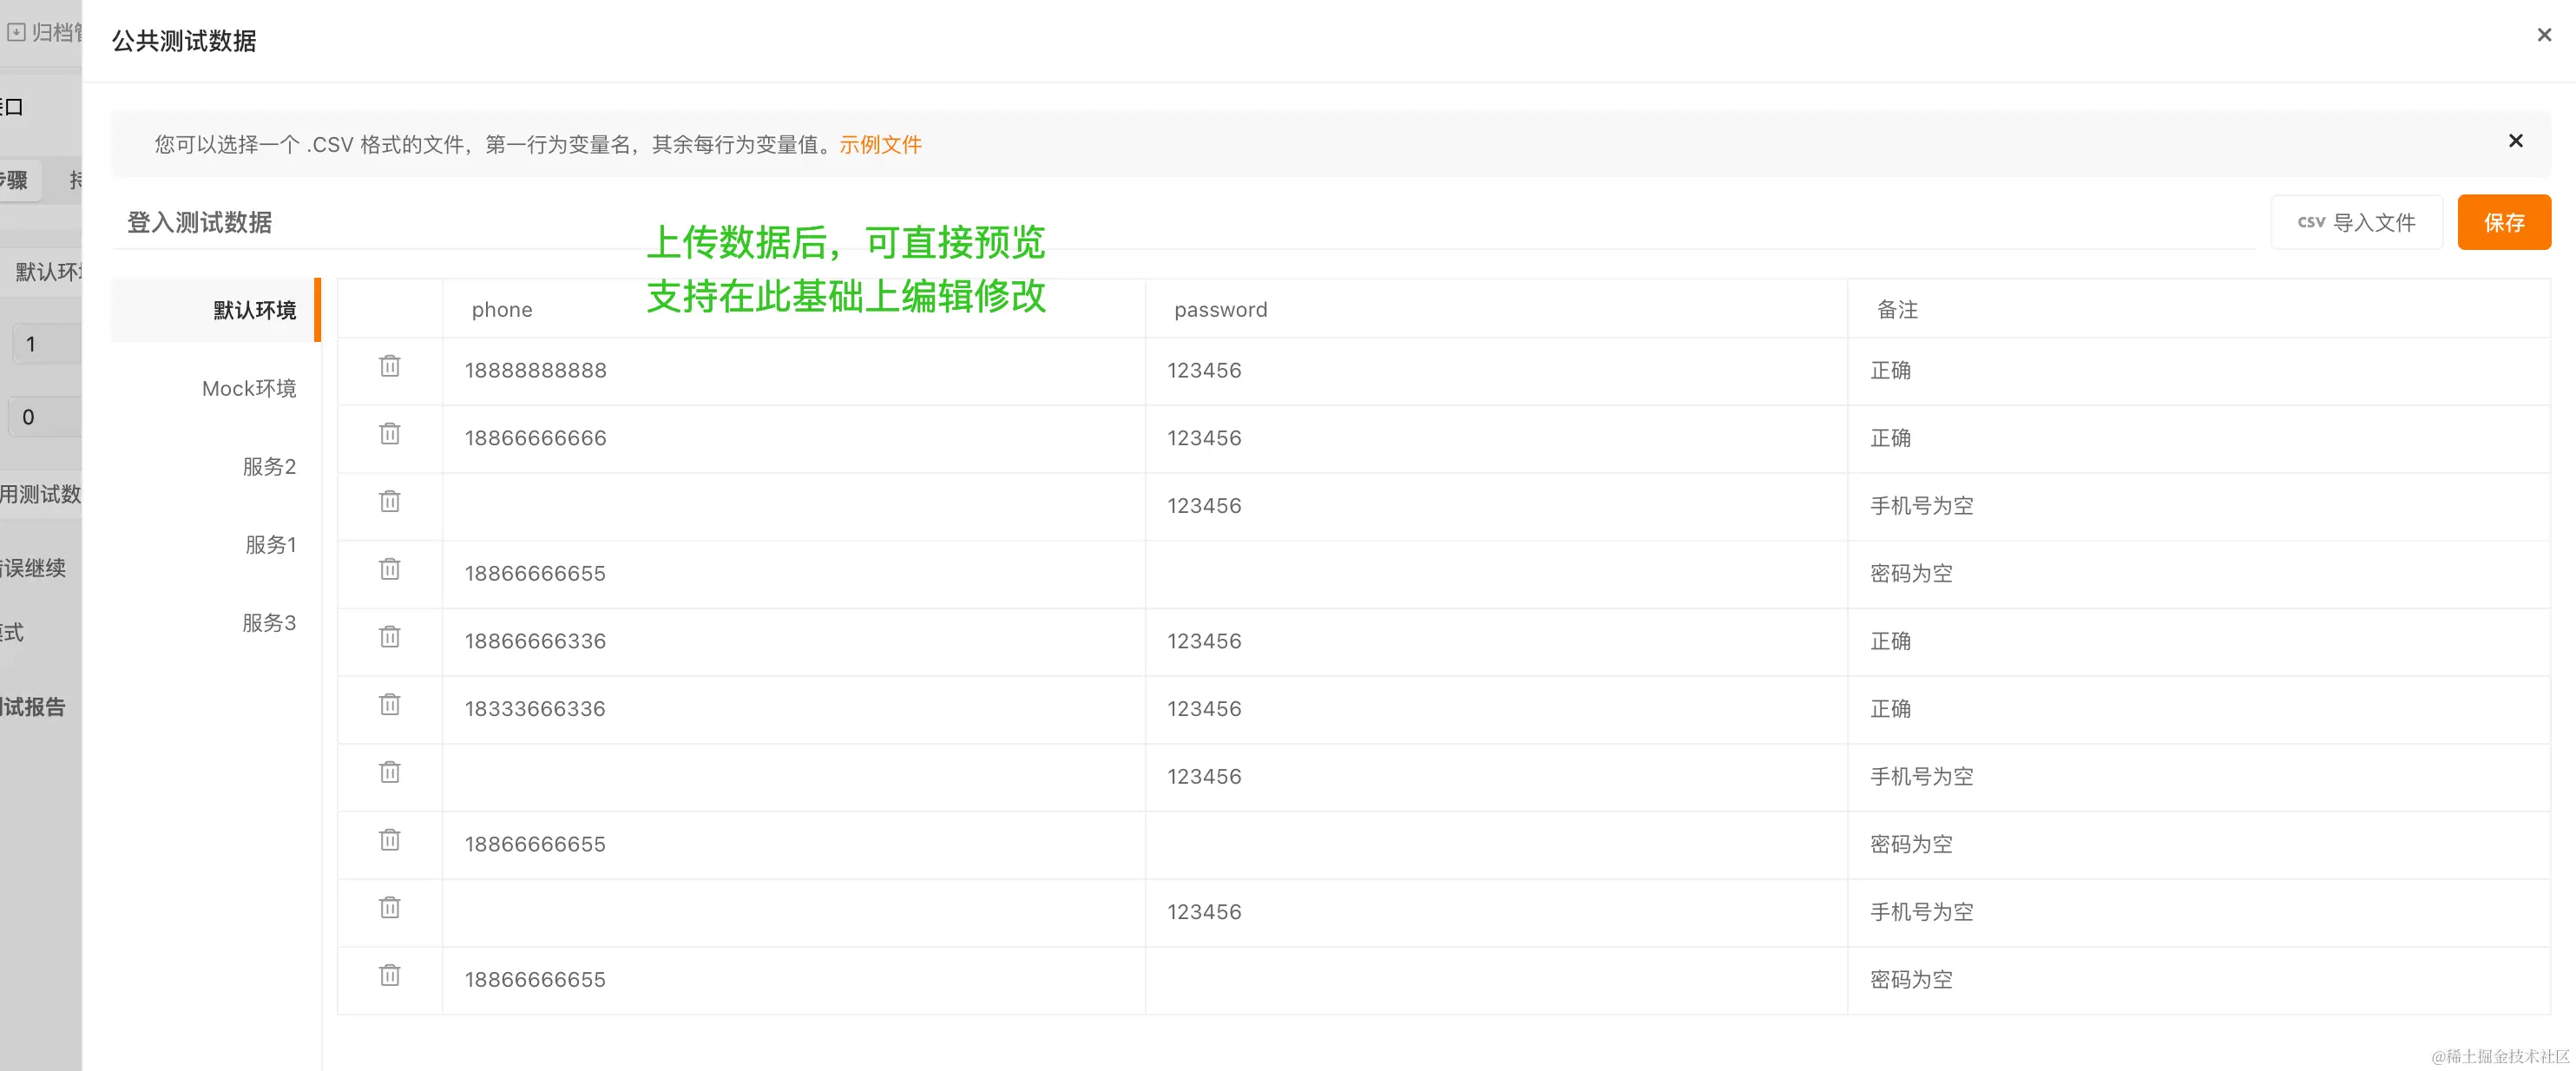This screenshot has height=1071, width=2576.
Task: Click the 保存 button
Action: (2503, 222)
